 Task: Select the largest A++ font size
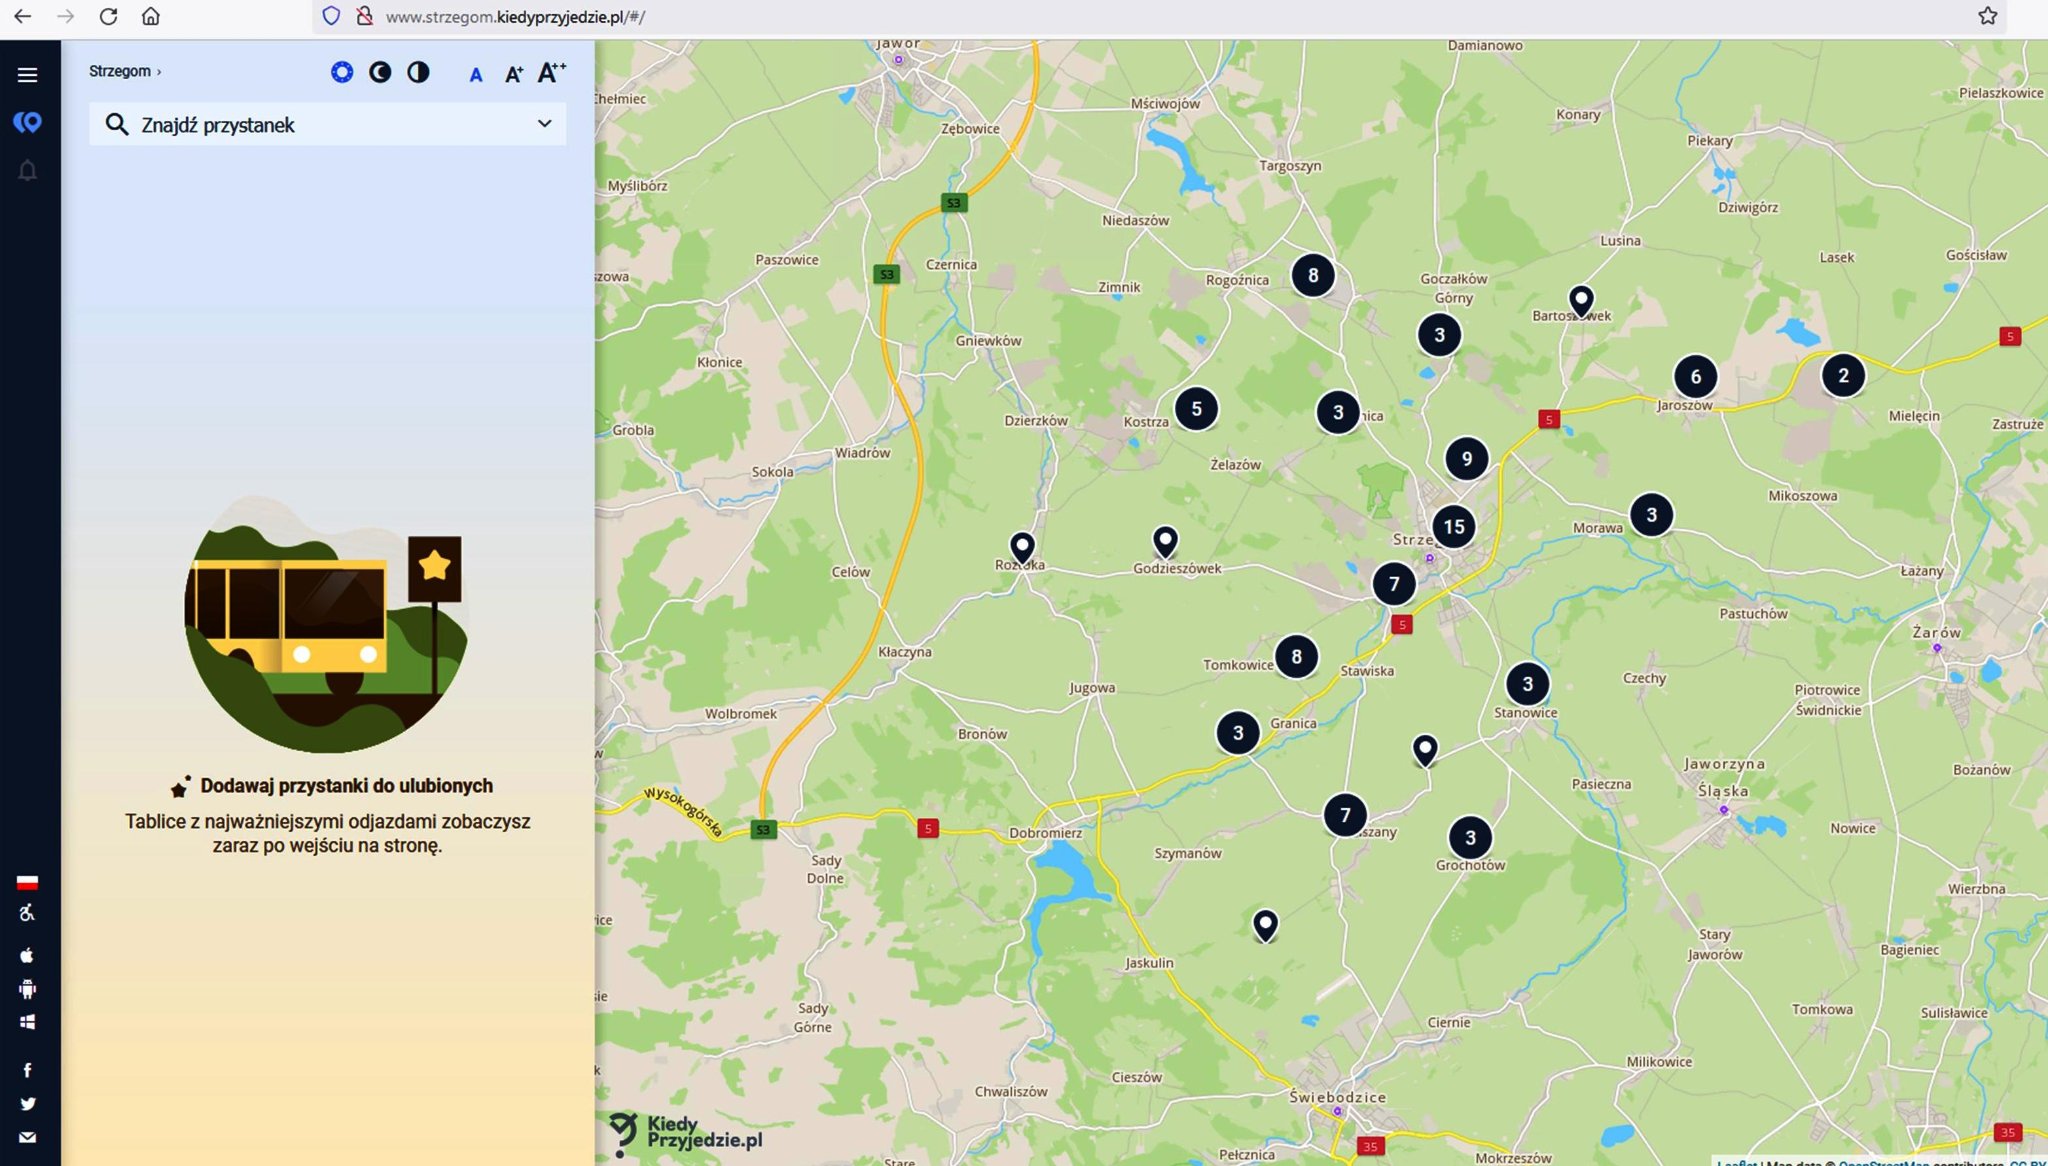pos(552,72)
